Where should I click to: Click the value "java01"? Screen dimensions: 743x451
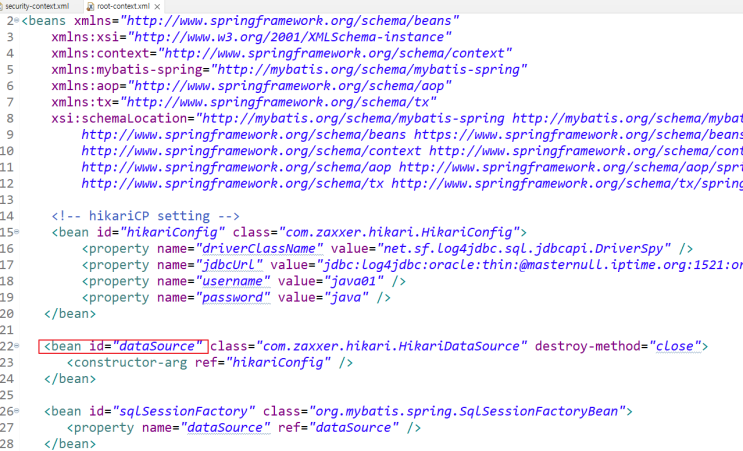353,281
